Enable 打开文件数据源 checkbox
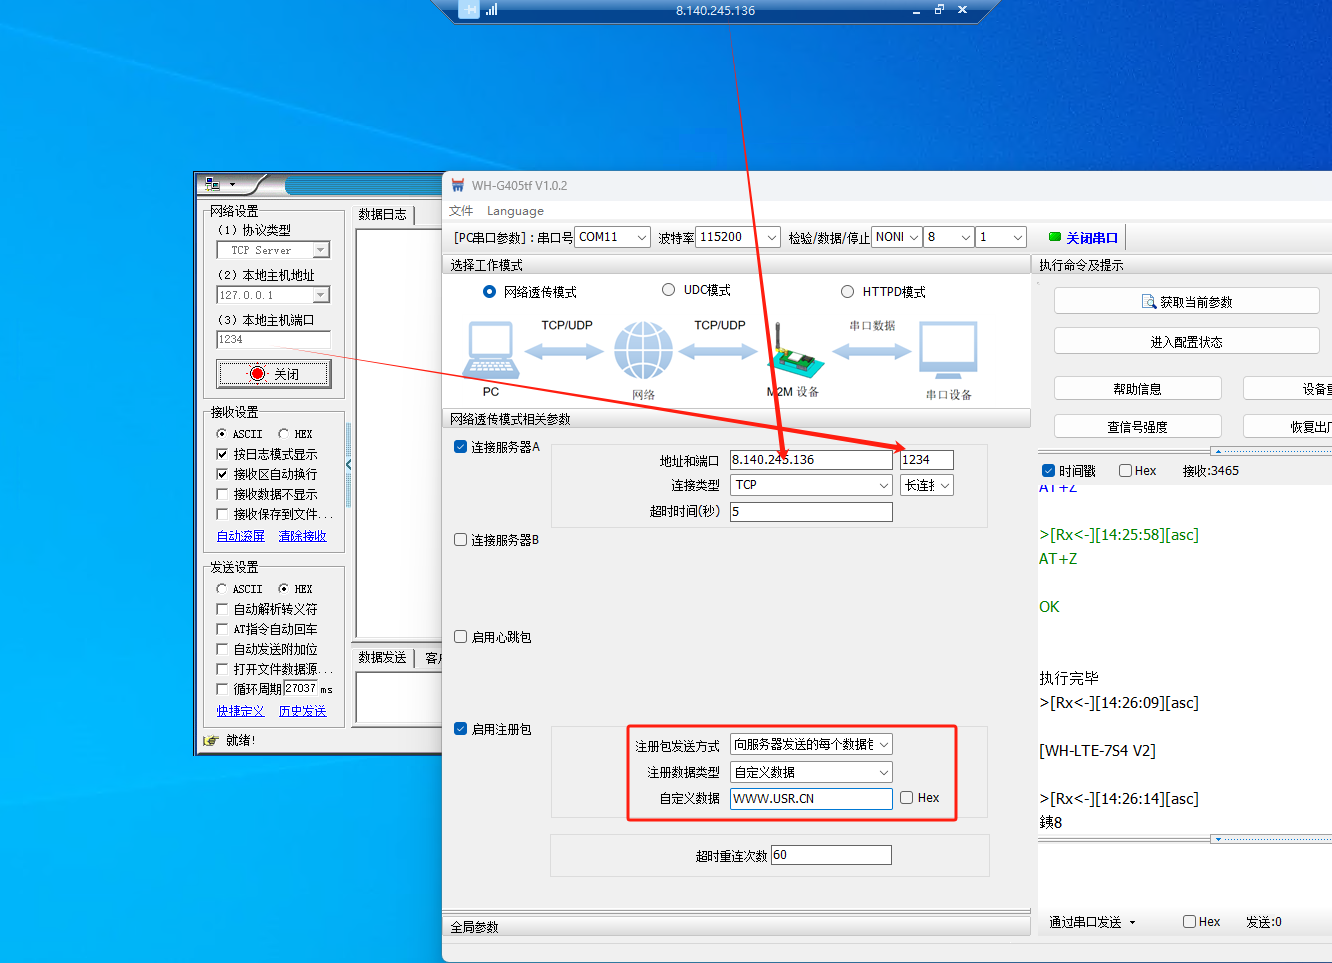Viewport: 1332px width, 963px height. [222, 669]
